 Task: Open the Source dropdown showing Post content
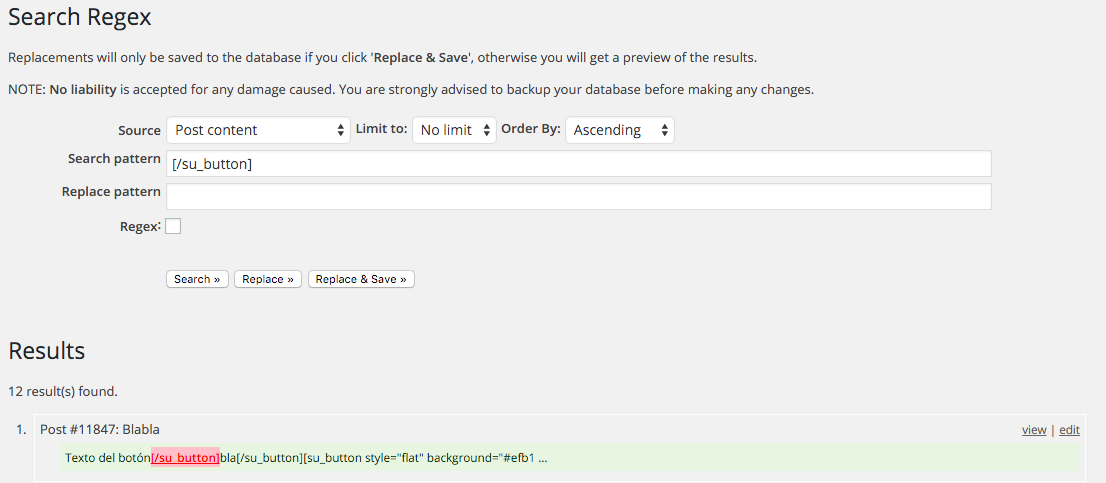(257, 130)
